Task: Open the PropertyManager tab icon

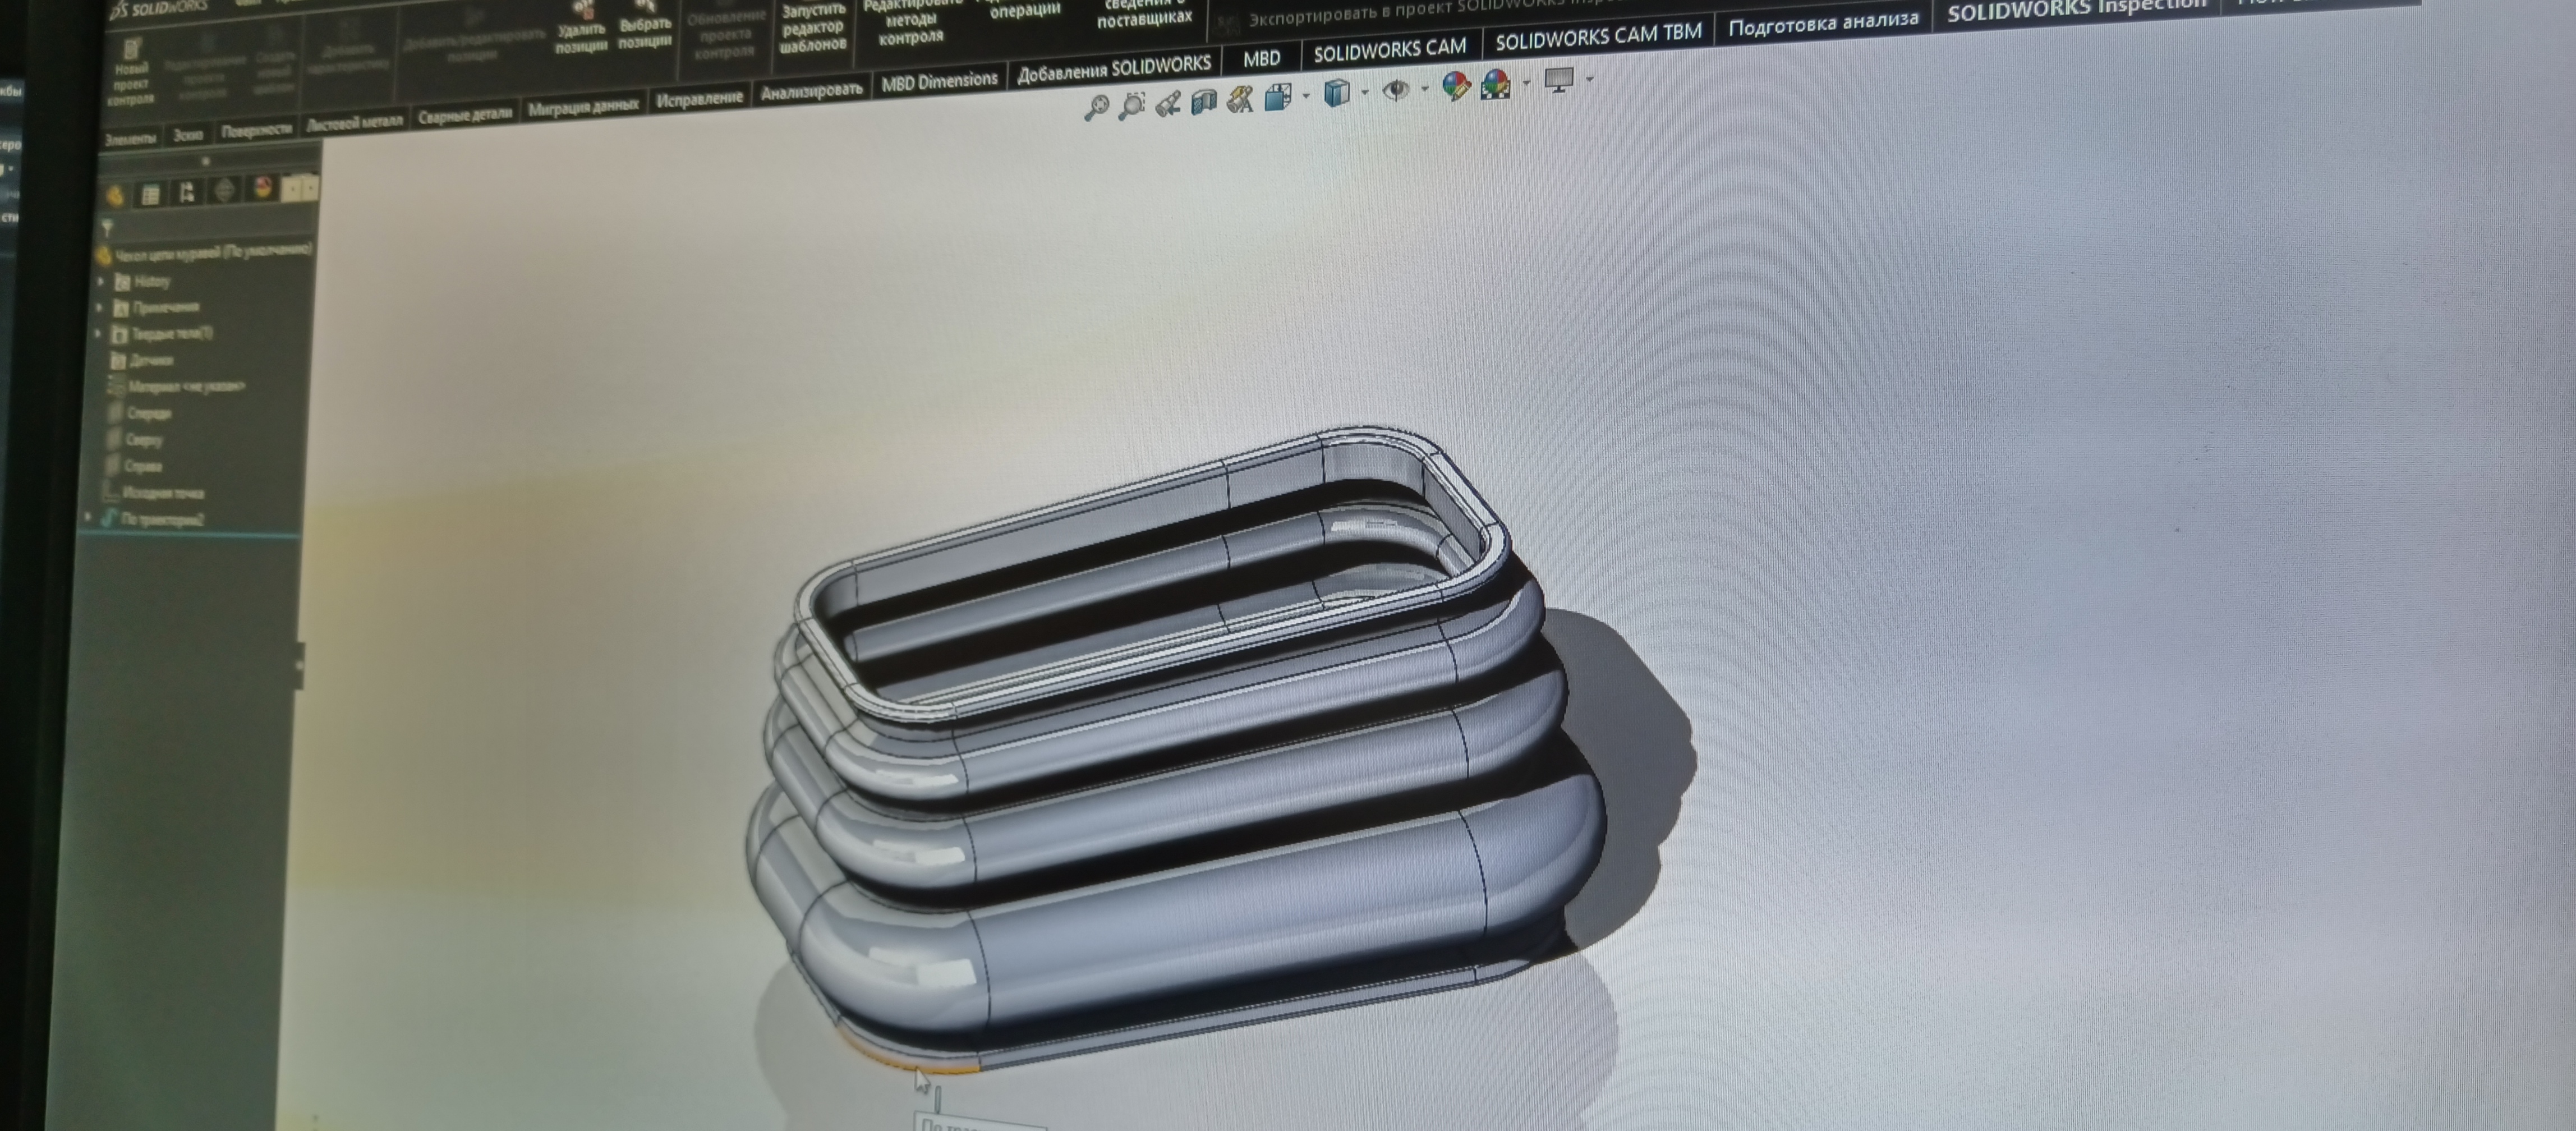Action: tap(150, 194)
